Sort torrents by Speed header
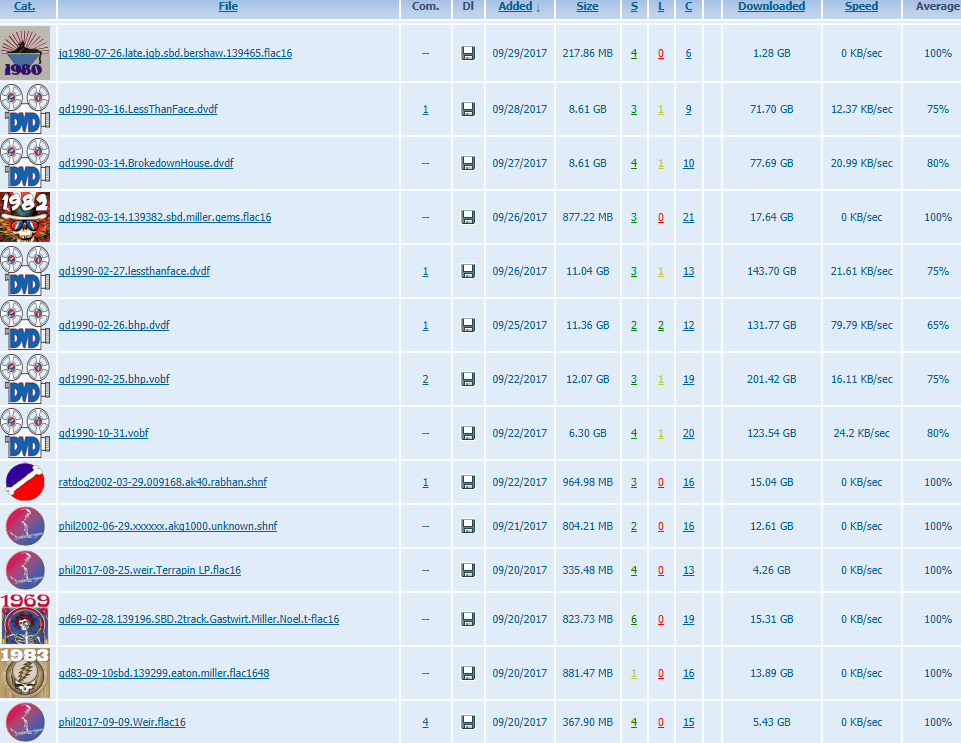The image size is (961, 743). 862,6
